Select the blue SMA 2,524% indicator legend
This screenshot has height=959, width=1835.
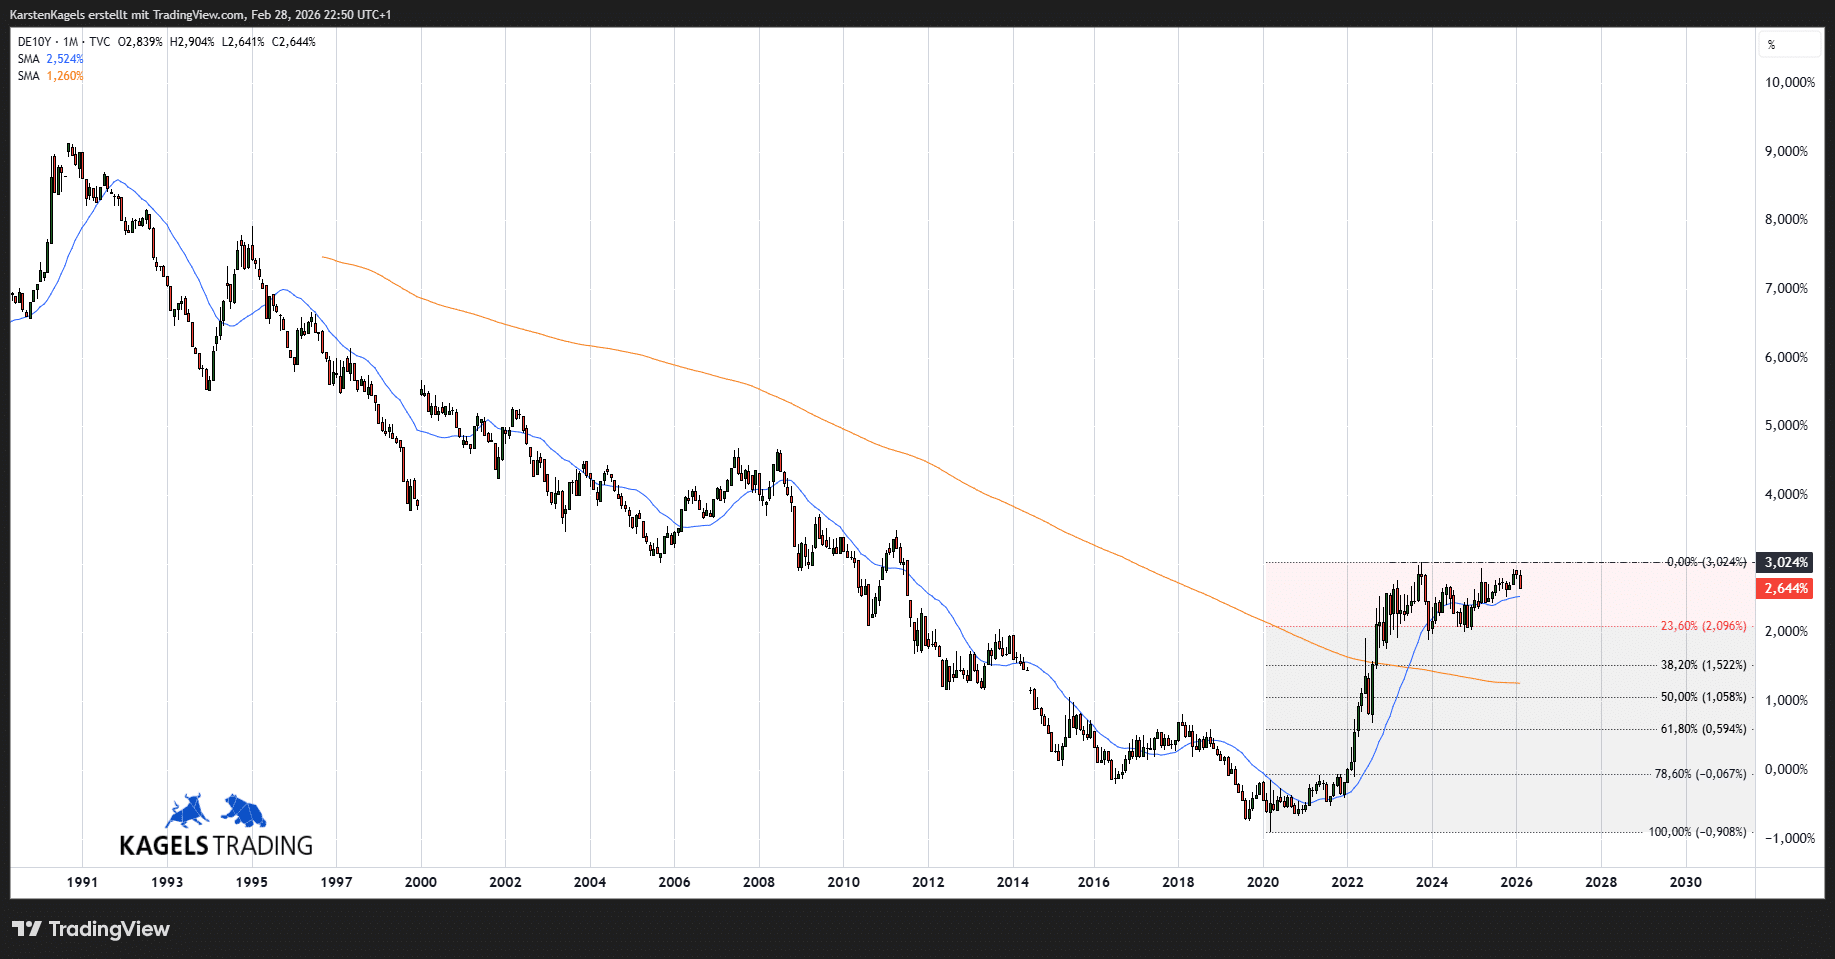[x=50, y=59]
